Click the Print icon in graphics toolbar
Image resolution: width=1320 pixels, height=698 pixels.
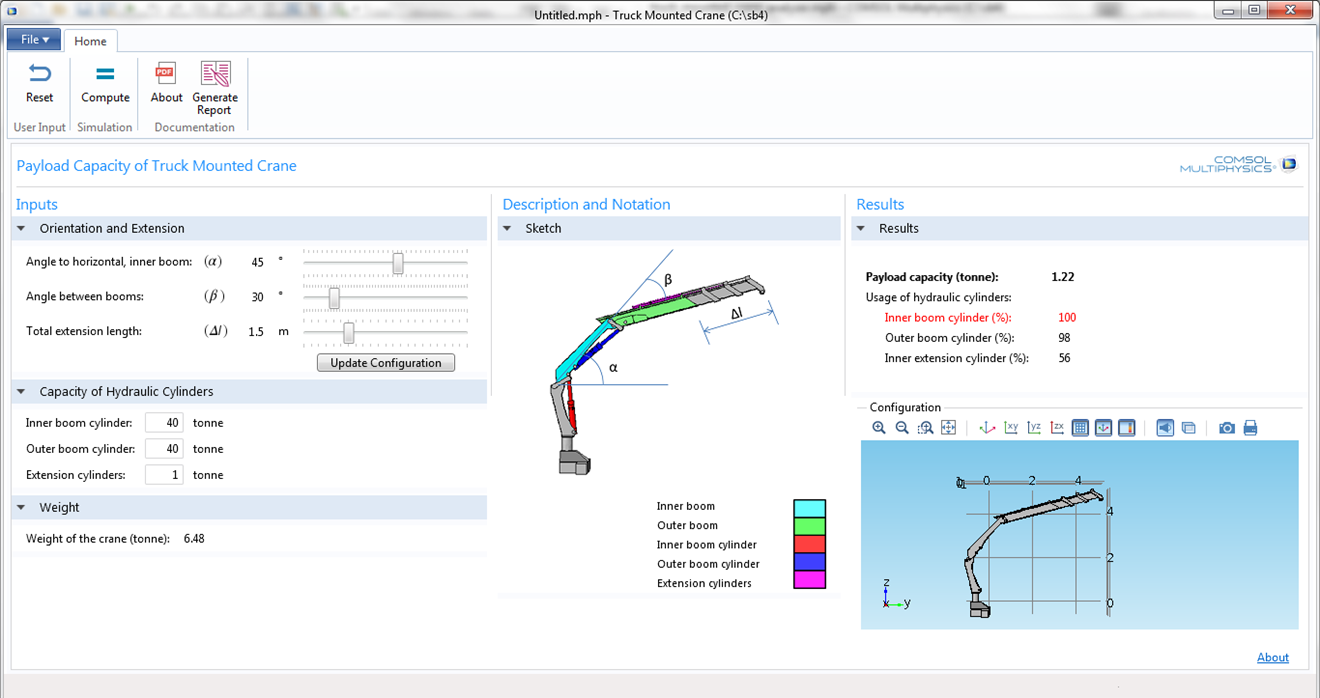(1250, 428)
